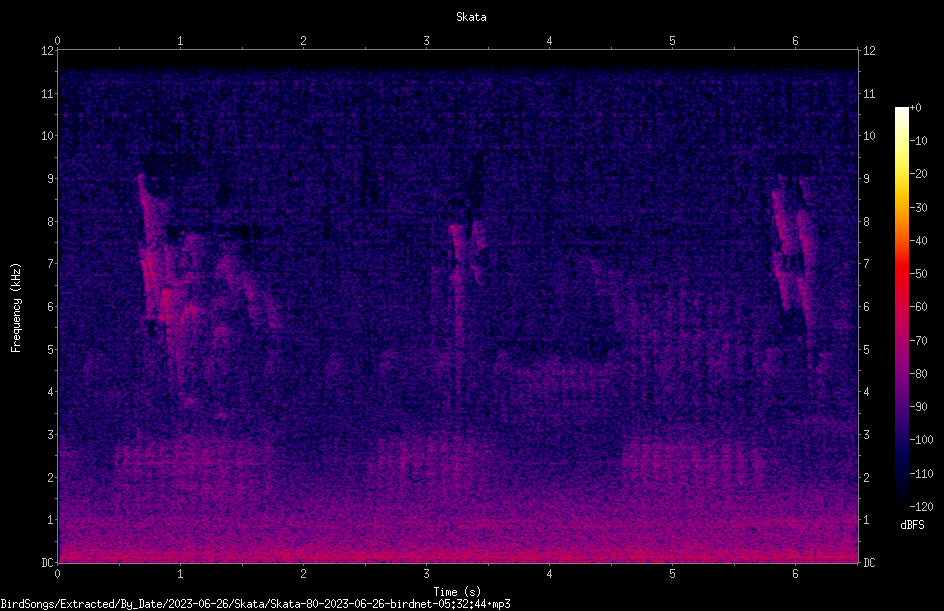The width and height of the screenshot is (944, 611).
Task: Click the '-20' color scale label
Action: [x=918, y=174]
